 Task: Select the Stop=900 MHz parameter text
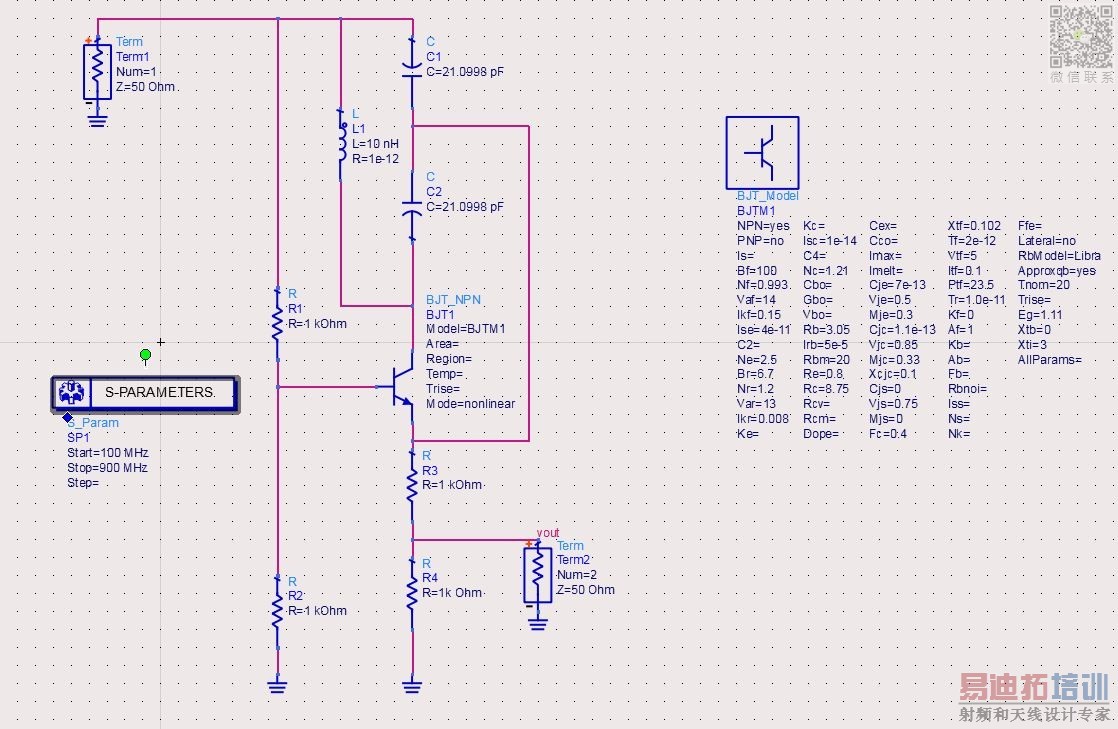point(107,468)
